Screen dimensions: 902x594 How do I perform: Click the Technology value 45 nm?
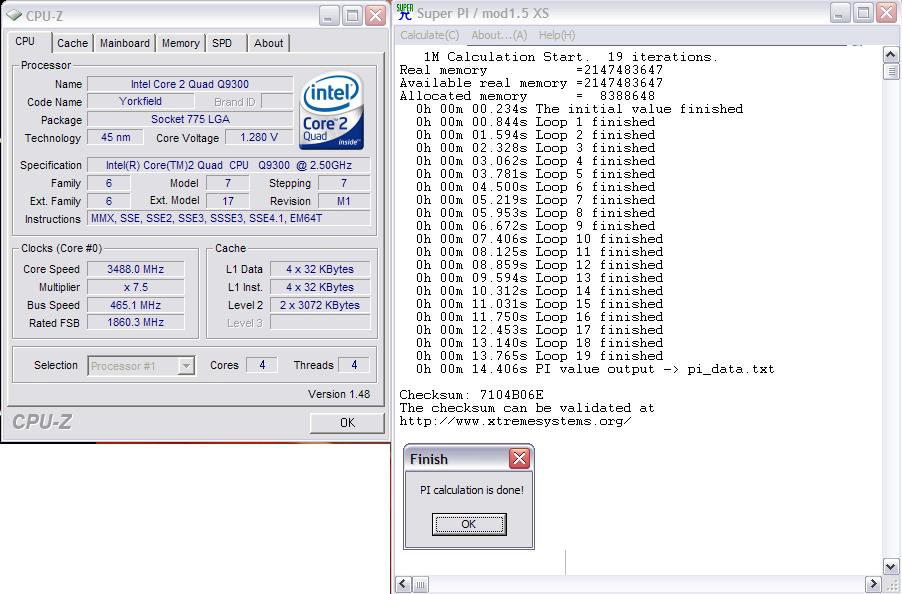(x=115, y=137)
